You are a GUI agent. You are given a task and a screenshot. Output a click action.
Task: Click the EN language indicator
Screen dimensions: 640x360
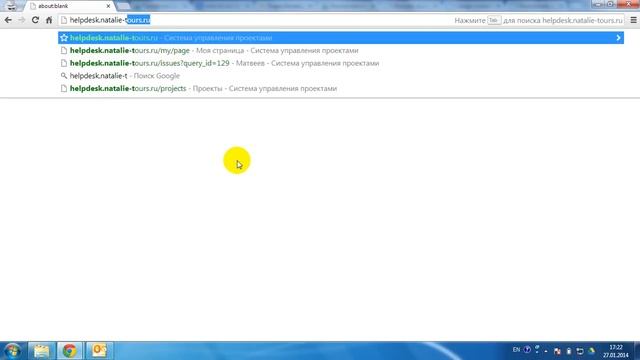coord(516,350)
